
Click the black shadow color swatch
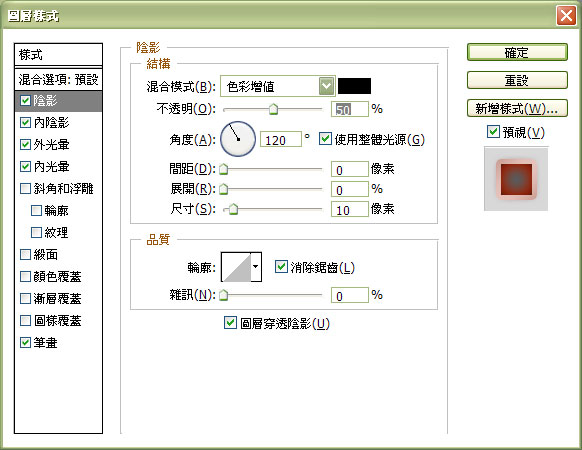(x=354, y=86)
